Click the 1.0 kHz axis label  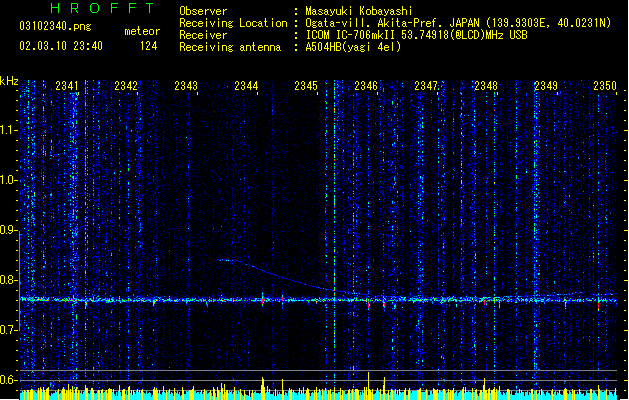click(x=9, y=180)
